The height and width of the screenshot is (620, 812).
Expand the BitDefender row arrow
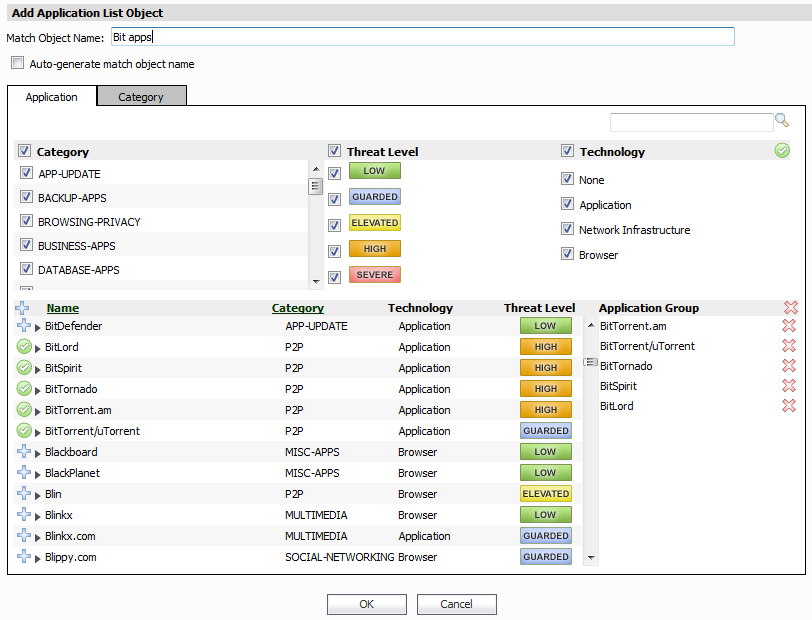point(38,327)
